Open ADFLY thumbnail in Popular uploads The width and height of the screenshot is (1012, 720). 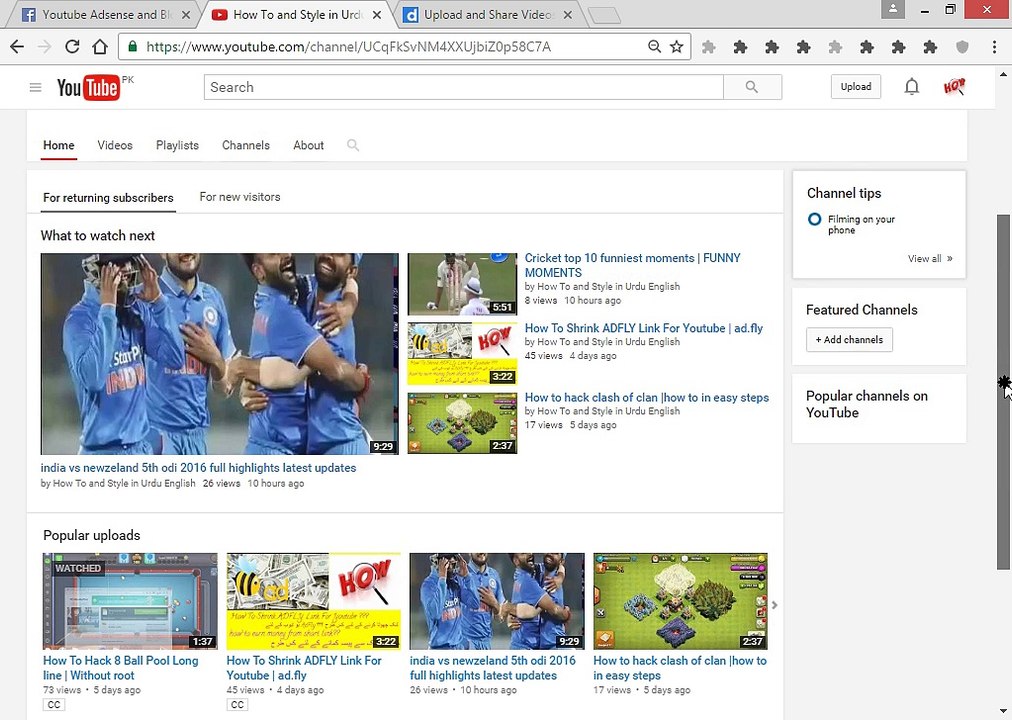313,601
